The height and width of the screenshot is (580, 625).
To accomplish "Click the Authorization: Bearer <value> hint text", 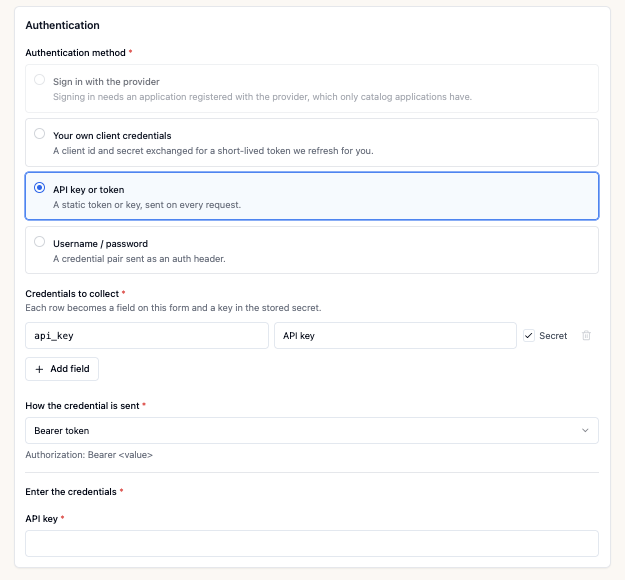I will click(x=89, y=455).
